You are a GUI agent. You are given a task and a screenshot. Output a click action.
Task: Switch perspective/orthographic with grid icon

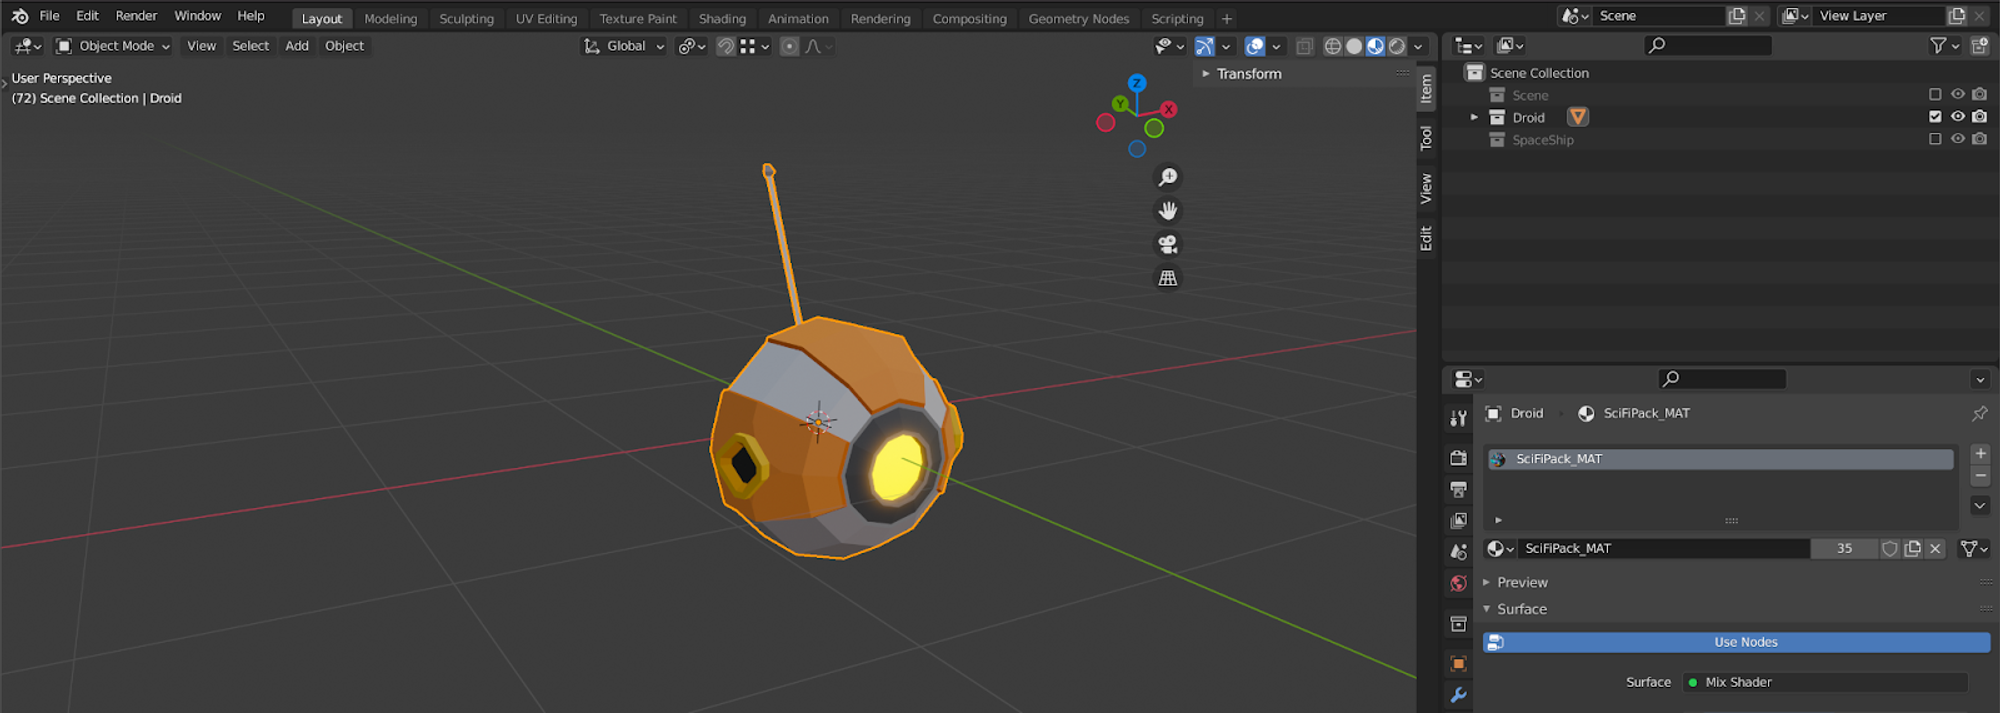[1167, 279]
